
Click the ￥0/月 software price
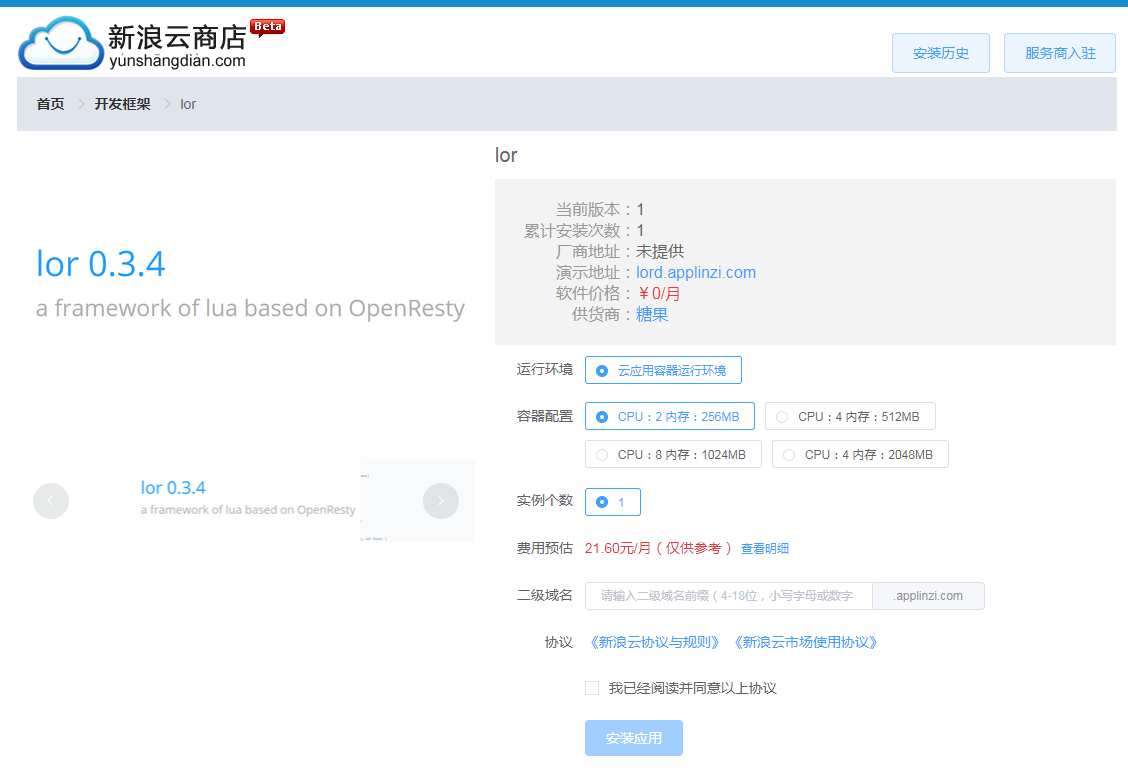659,294
